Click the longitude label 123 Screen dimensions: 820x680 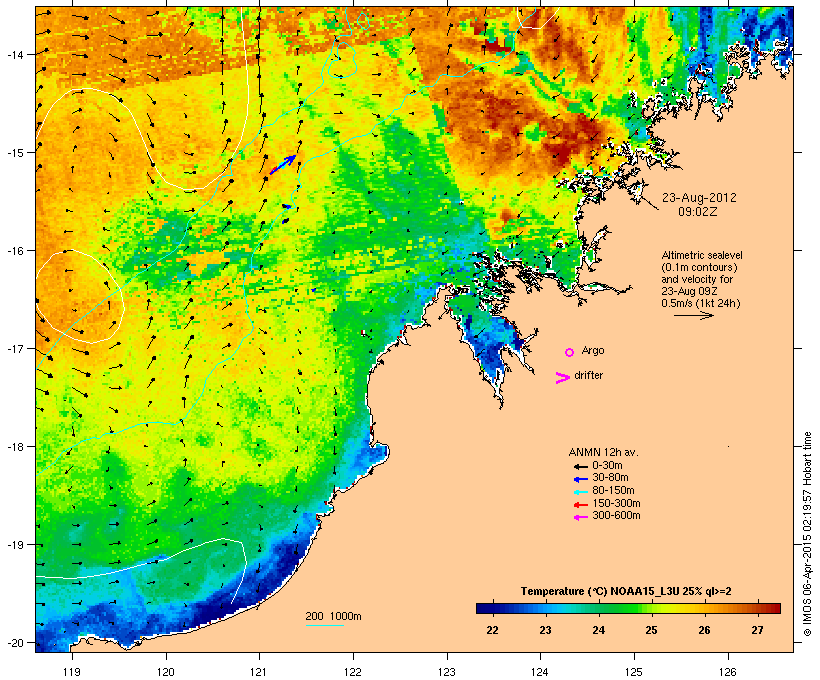(x=447, y=672)
